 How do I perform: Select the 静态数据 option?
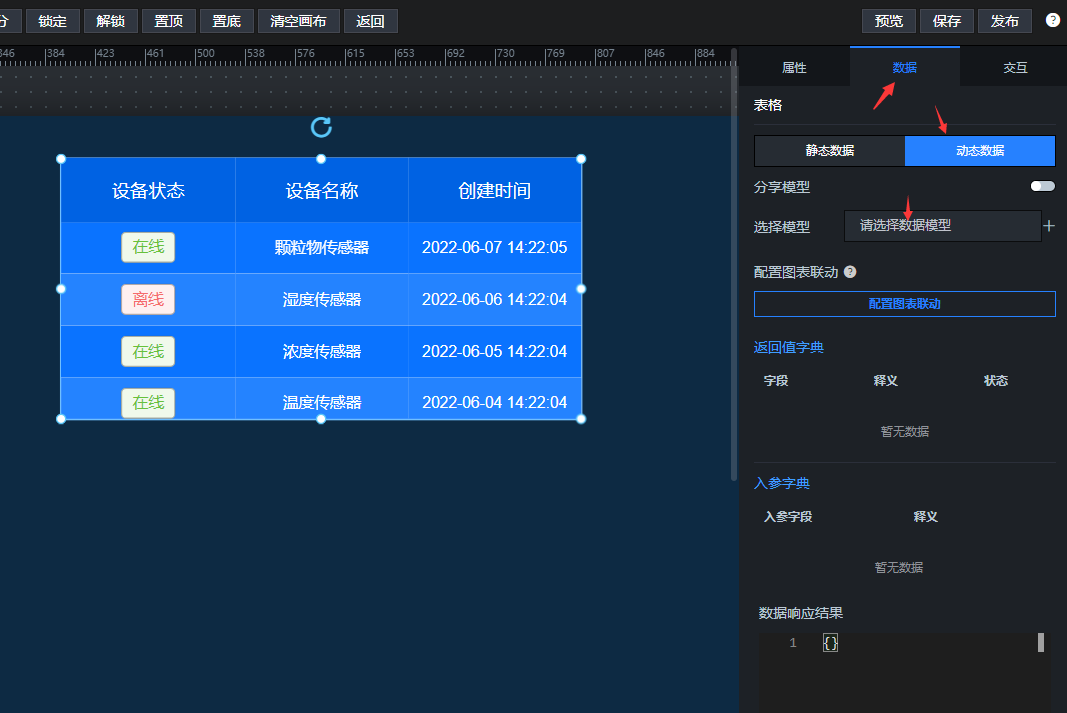click(829, 151)
